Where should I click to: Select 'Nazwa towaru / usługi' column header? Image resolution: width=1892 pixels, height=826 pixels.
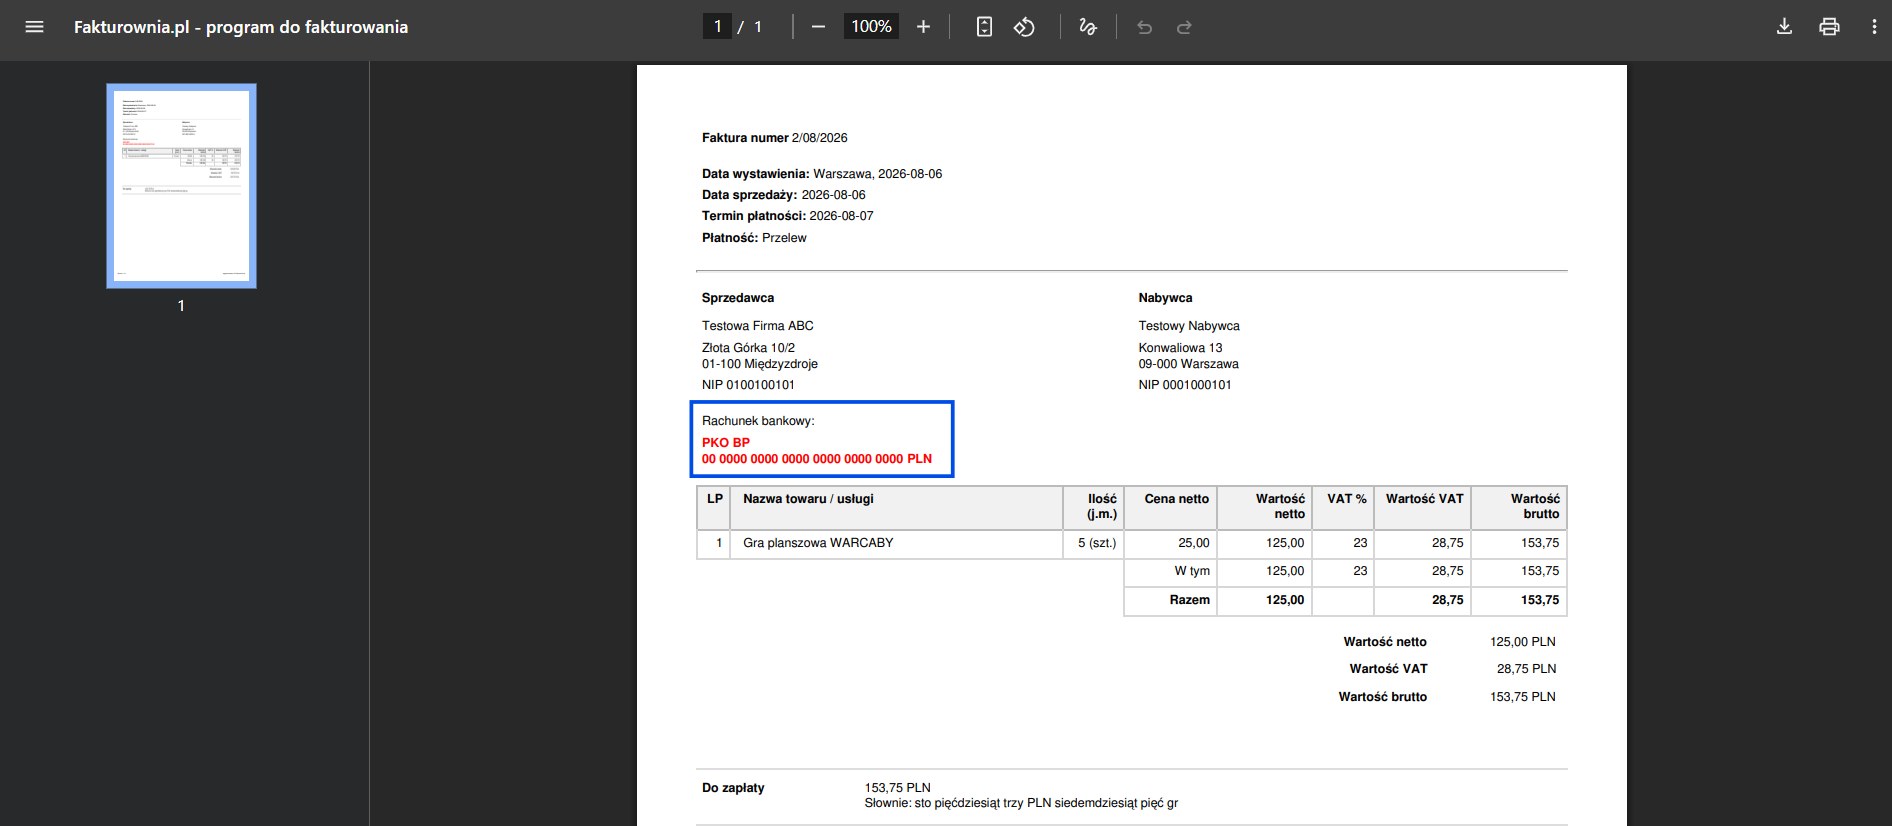tap(808, 499)
